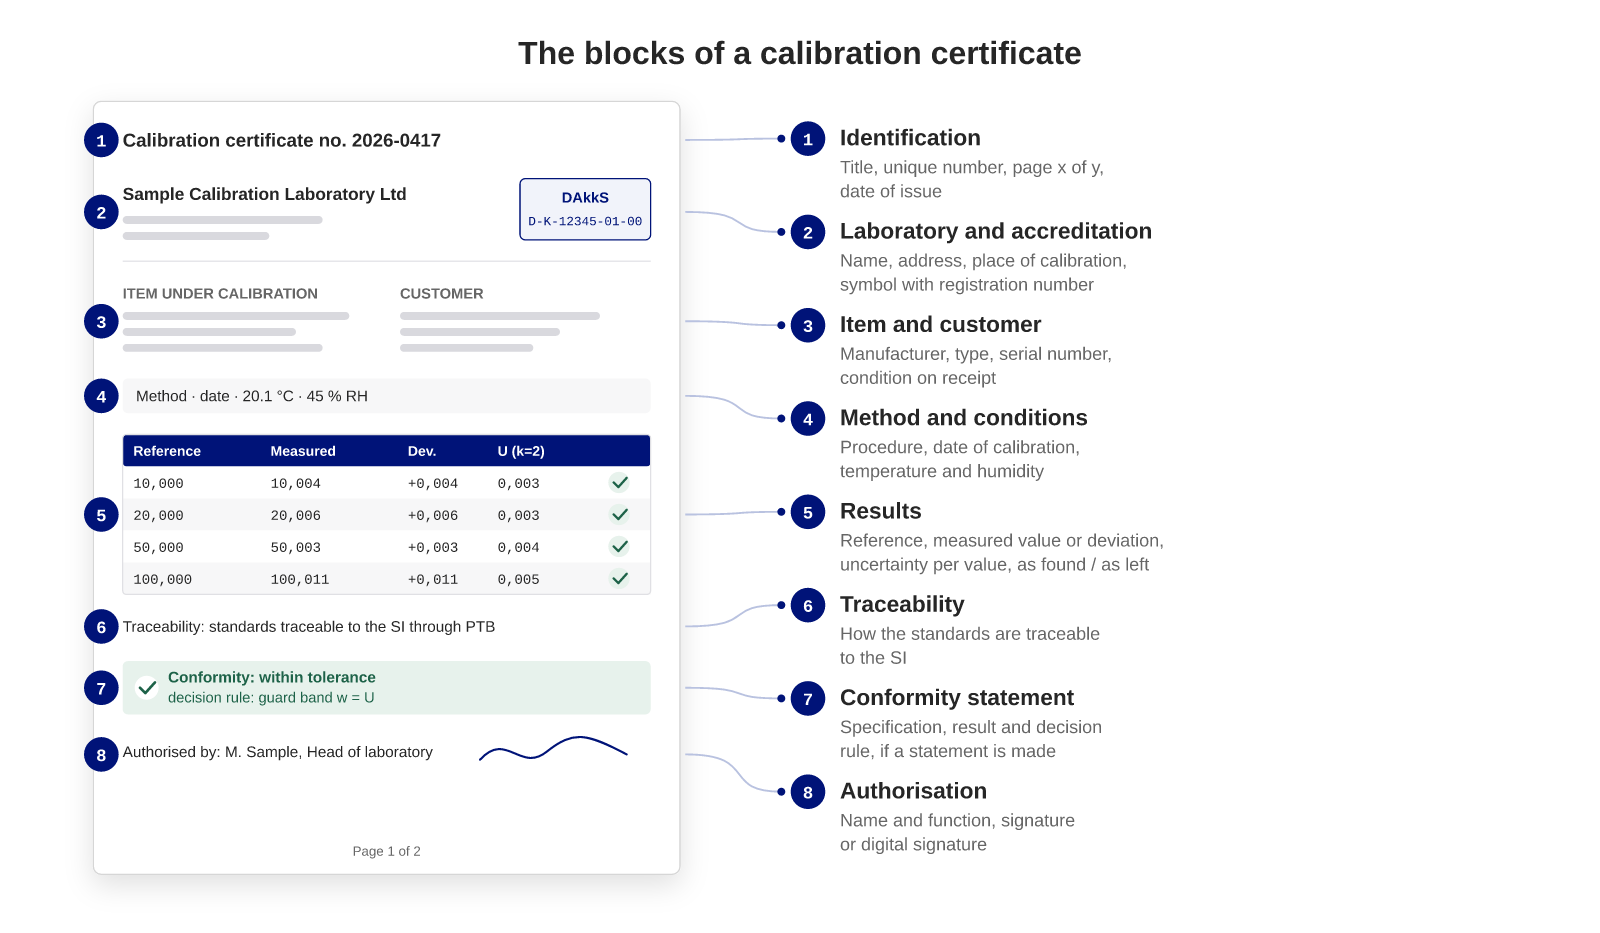This screenshot has width=1600, height=933.
Task: Click the check mark in the 50,000 row
Action: [x=620, y=547]
